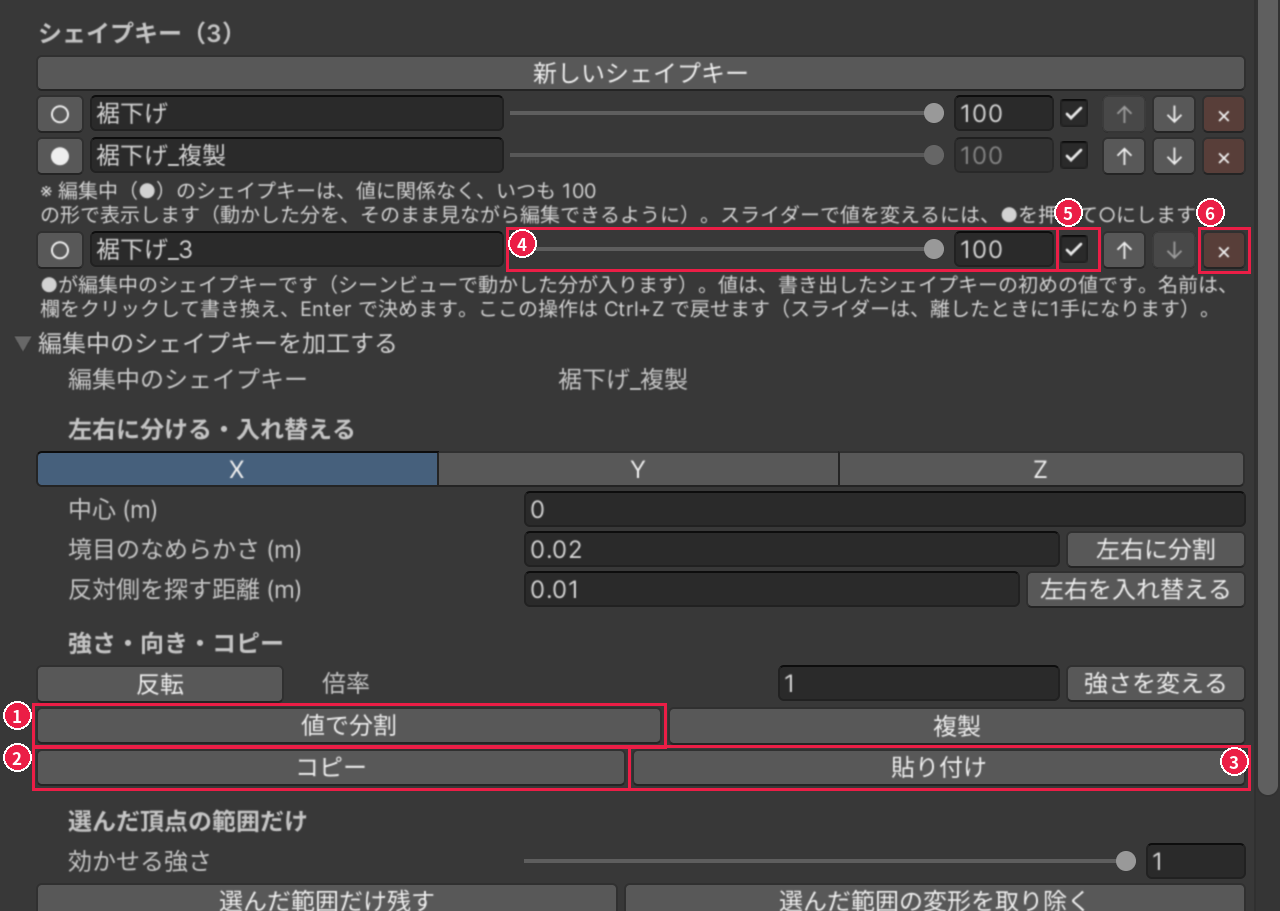Screen dimensions: 1280x911
Task: Click the 中心 (m) input field
Action: tap(884, 509)
